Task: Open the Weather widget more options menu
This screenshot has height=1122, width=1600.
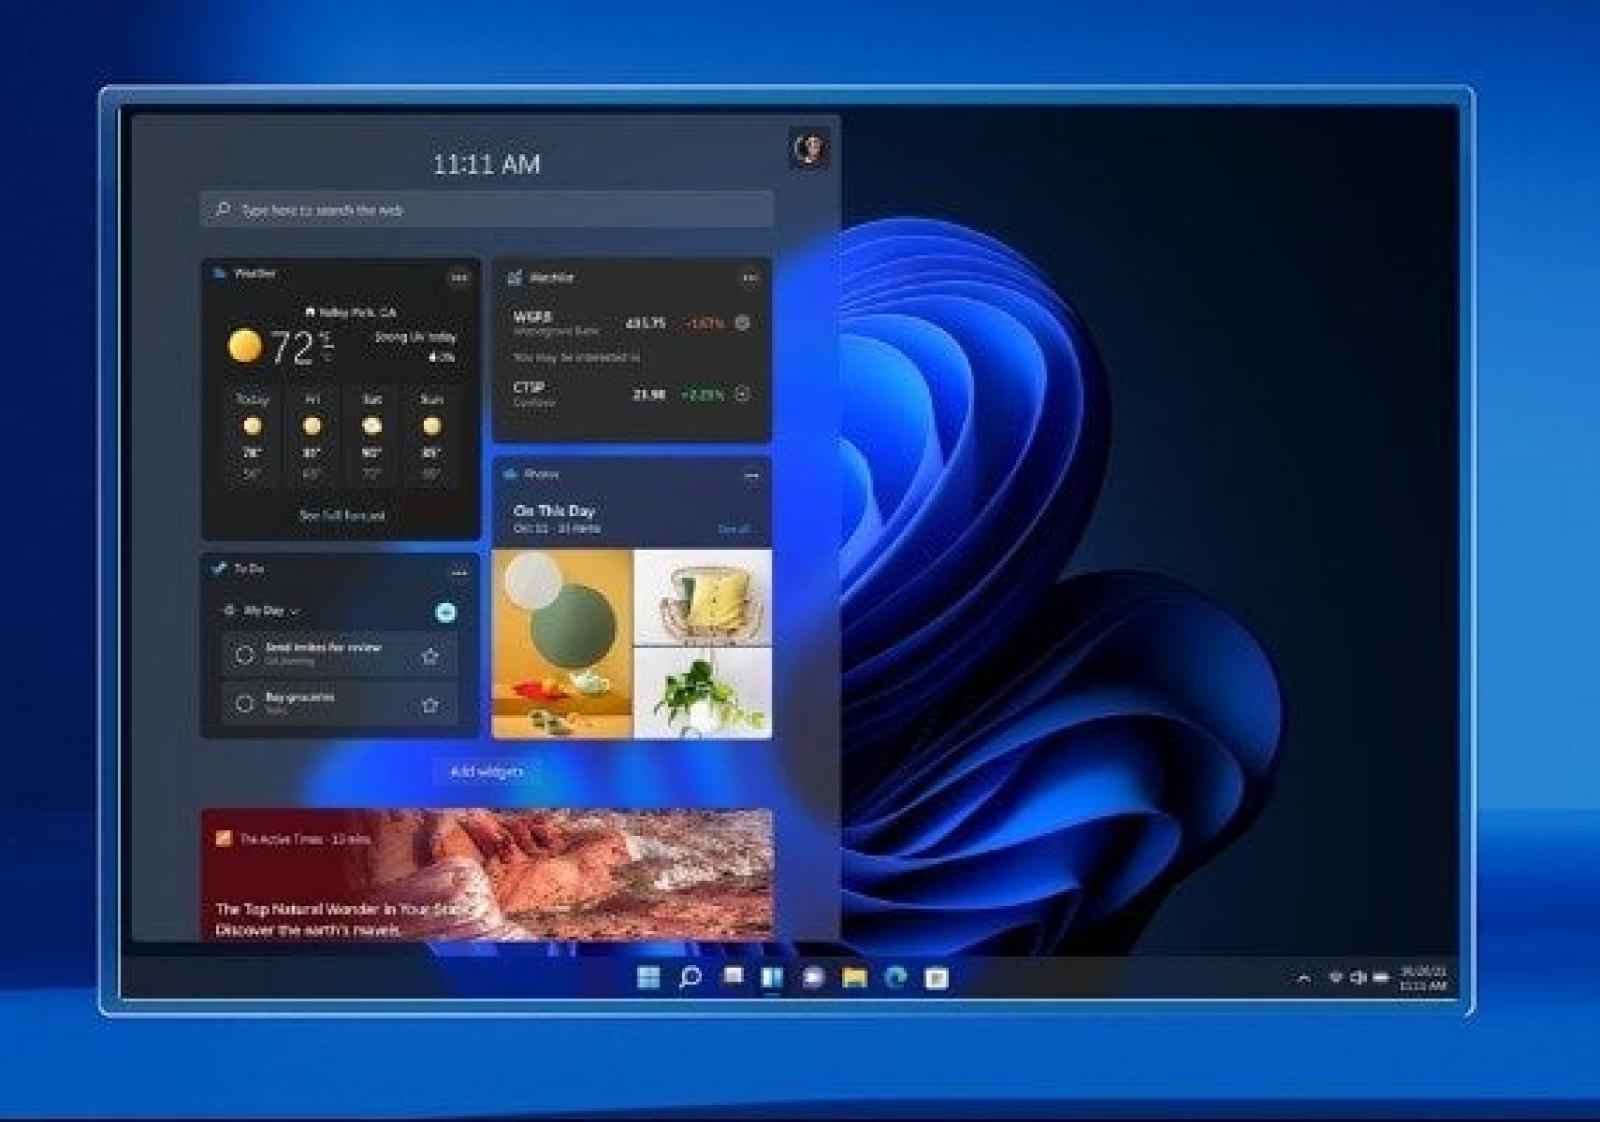Action: 459,278
